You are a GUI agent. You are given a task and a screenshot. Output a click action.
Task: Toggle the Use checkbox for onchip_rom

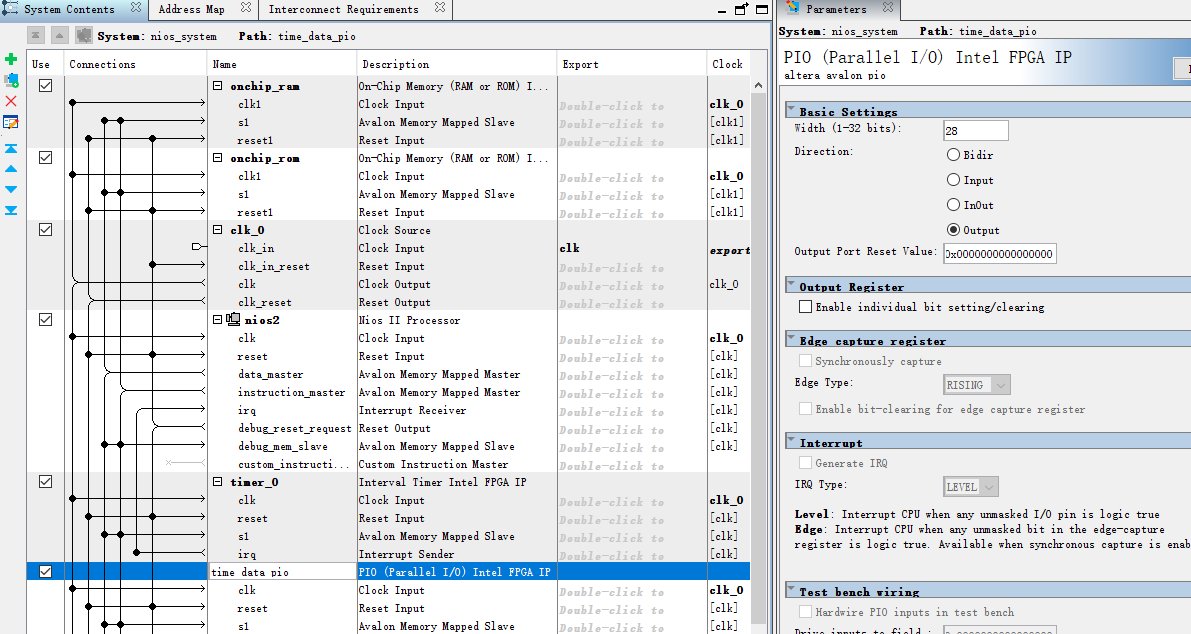(x=46, y=158)
